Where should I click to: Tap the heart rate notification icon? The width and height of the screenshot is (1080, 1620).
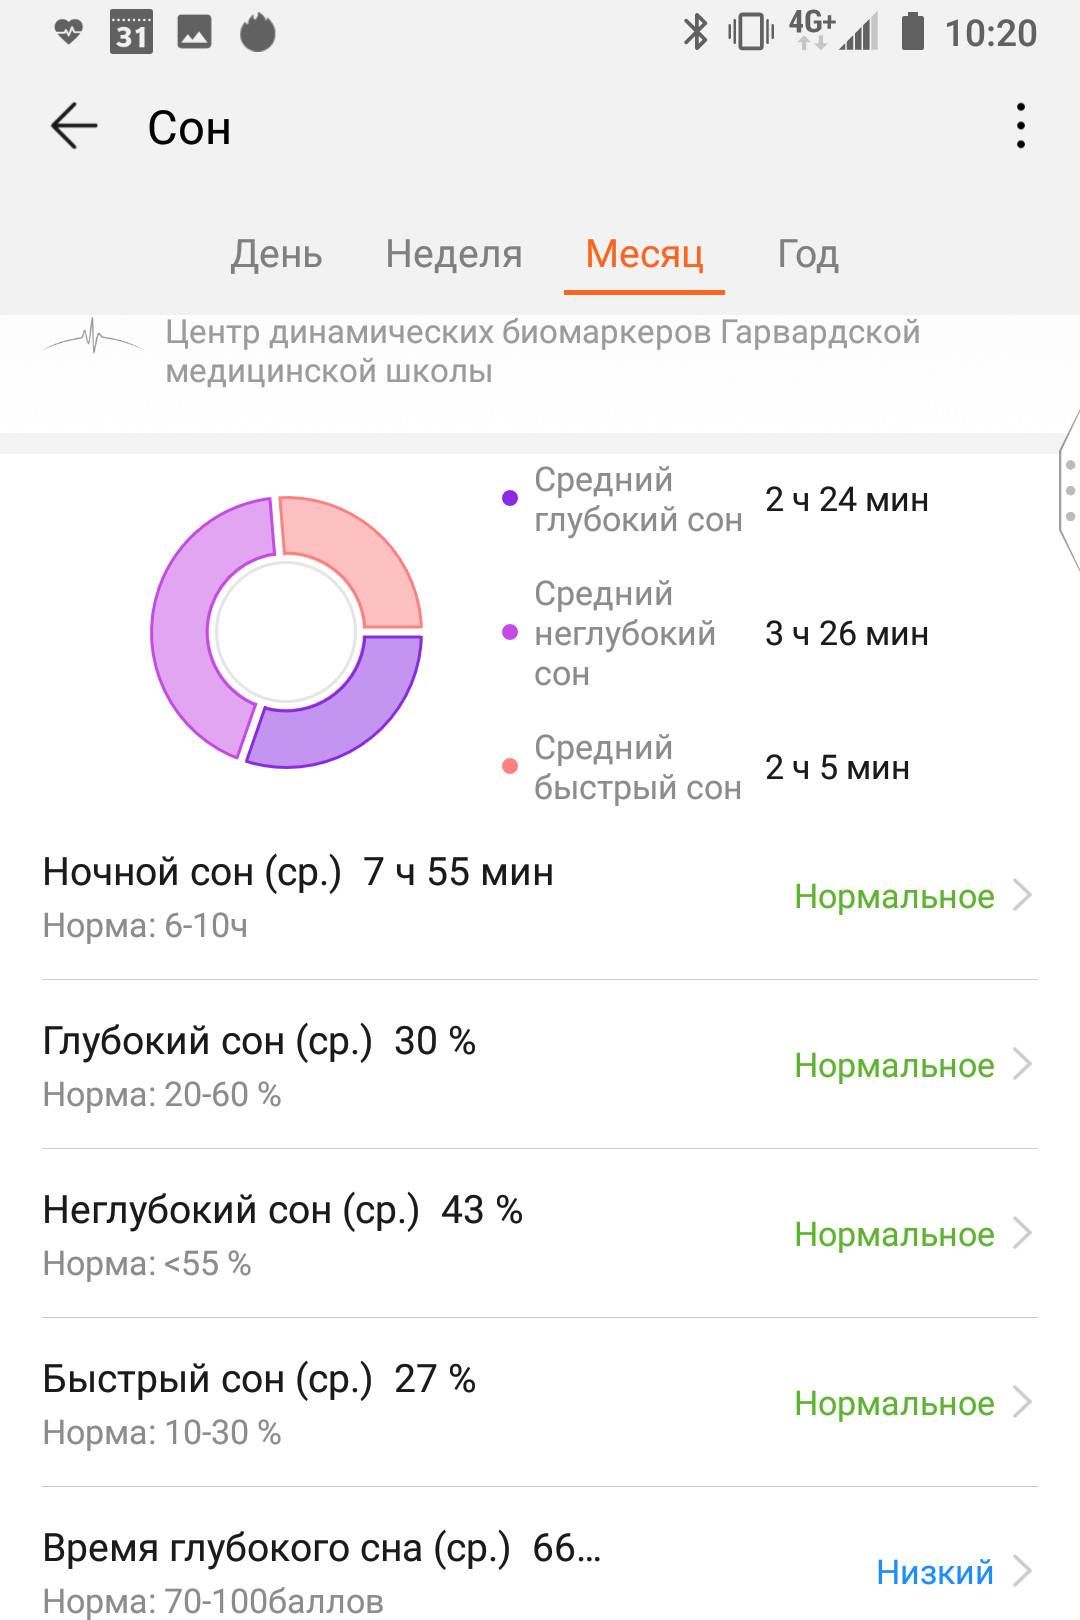(68, 33)
